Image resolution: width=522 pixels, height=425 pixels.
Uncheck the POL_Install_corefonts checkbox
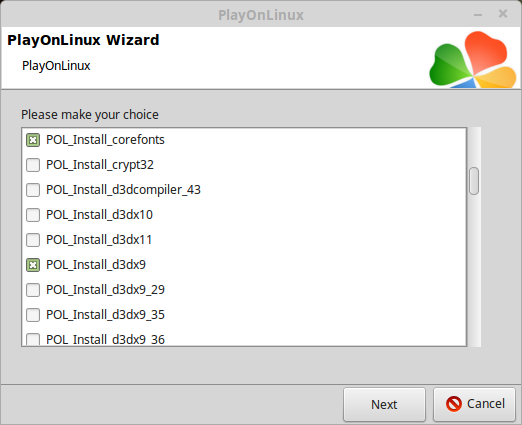pos(33,140)
